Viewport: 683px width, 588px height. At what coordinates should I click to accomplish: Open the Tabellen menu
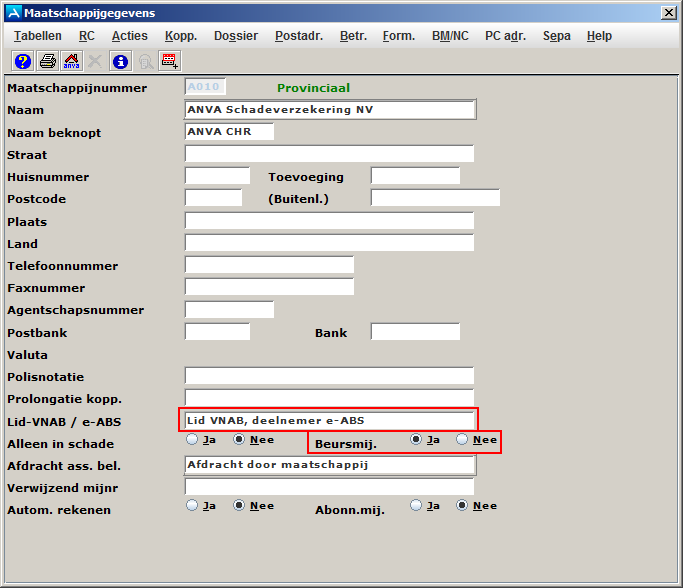[x=38, y=36]
